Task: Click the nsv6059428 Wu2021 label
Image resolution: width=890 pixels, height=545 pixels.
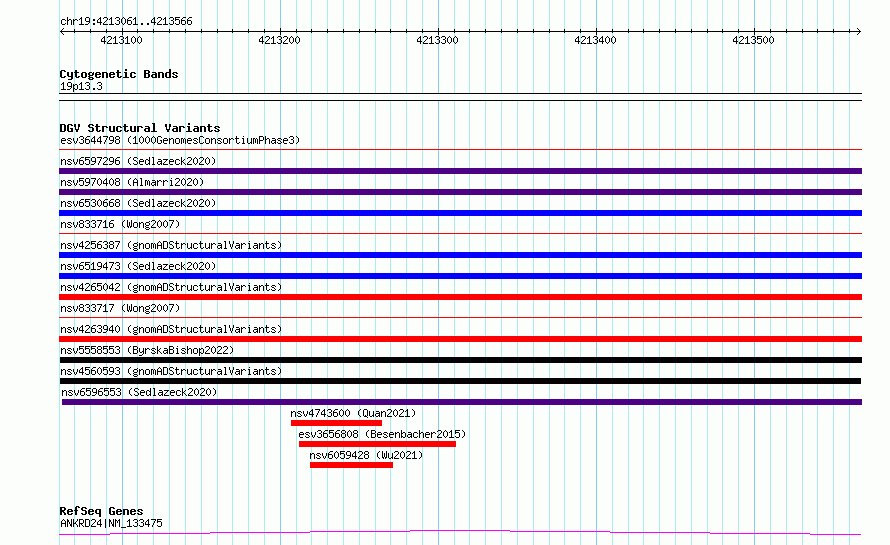Action: (x=366, y=455)
